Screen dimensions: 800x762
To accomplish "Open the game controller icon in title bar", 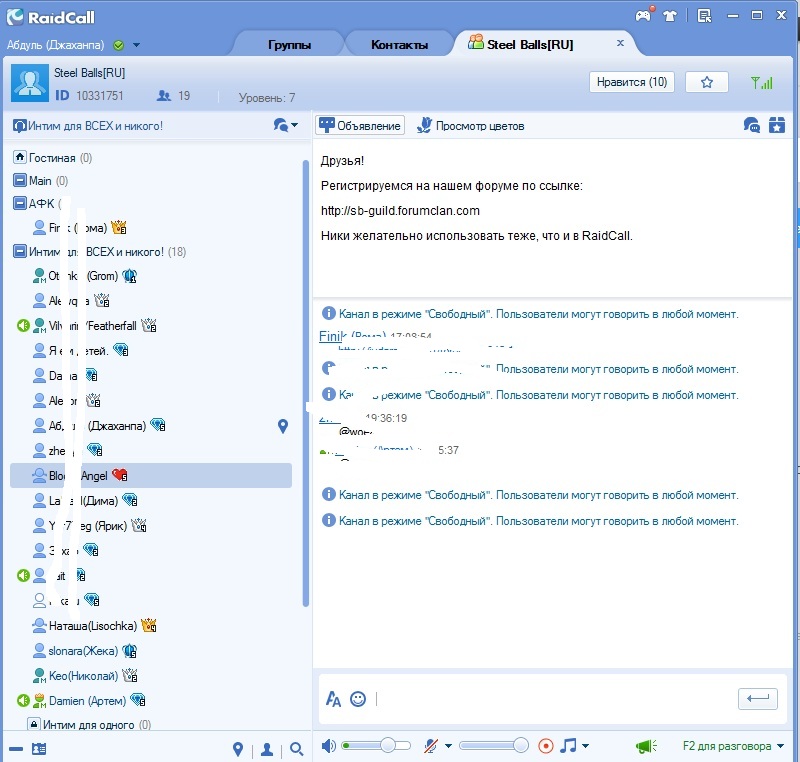I will click(x=644, y=16).
